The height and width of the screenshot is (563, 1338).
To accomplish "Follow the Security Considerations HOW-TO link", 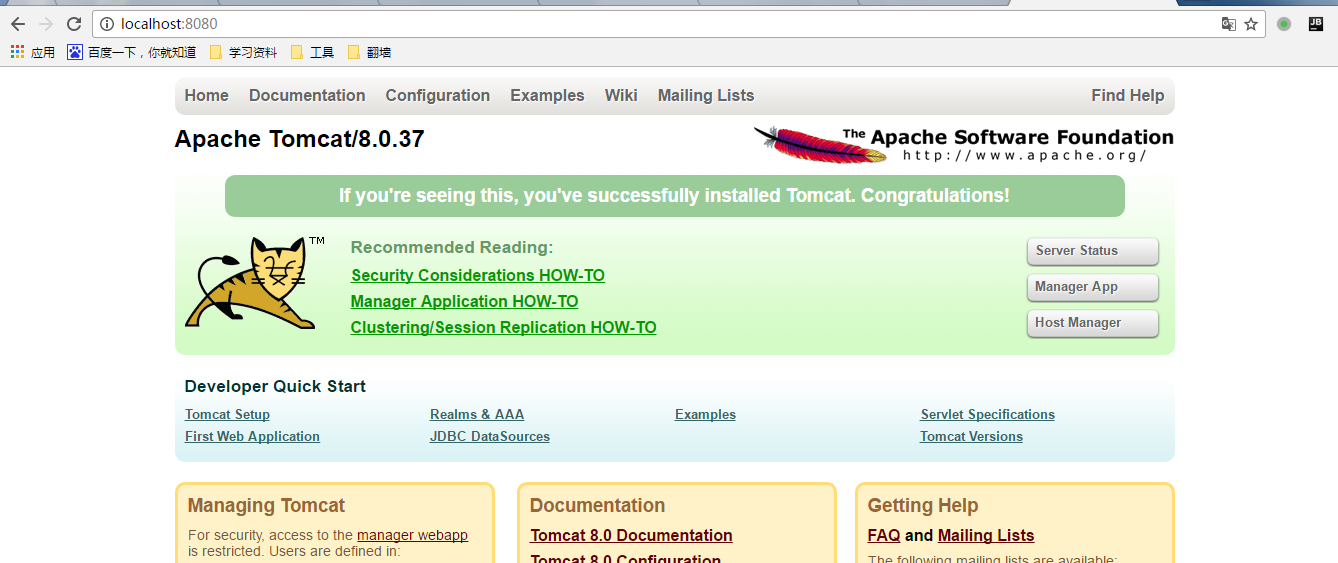I will click(x=478, y=276).
